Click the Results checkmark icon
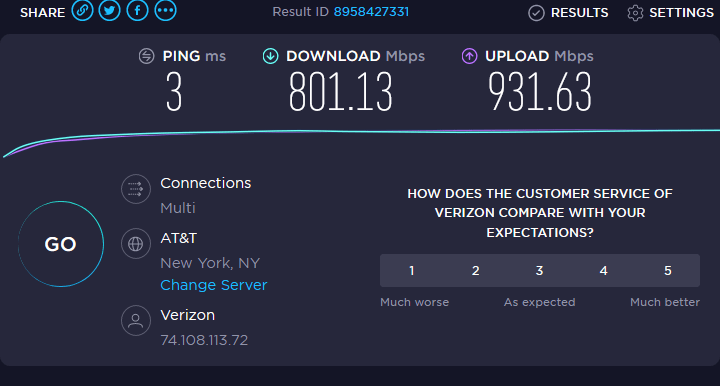The height and width of the screenshot is (386, 720). [x=536, y=13]
